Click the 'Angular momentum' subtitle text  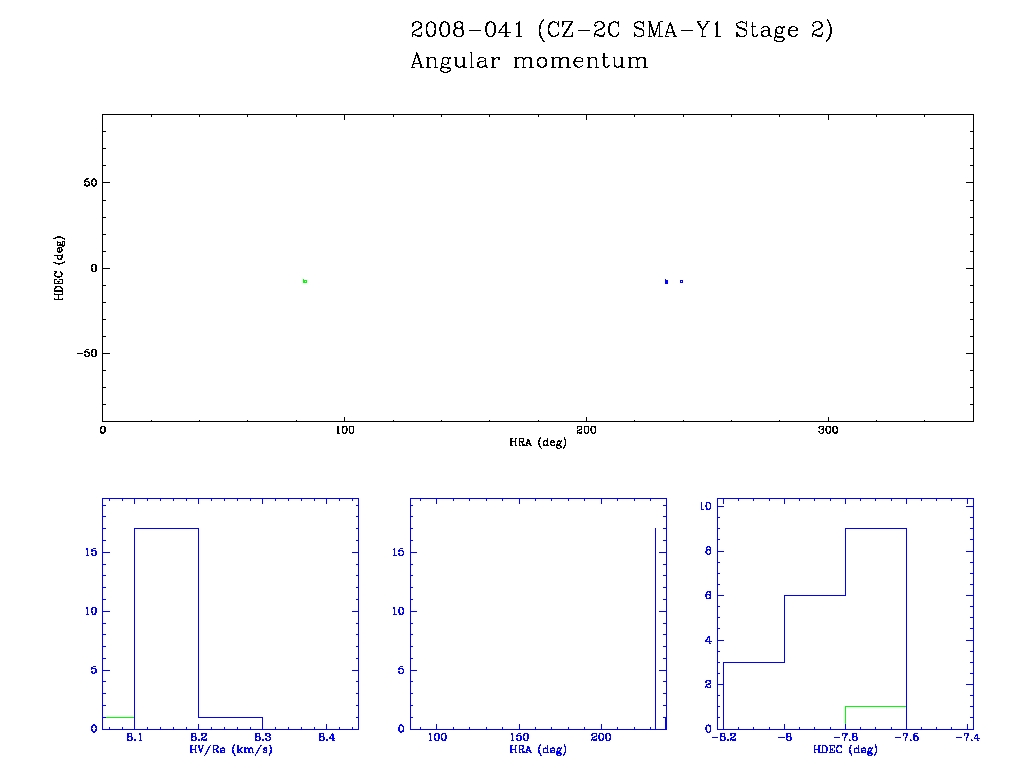coord(529,62)
